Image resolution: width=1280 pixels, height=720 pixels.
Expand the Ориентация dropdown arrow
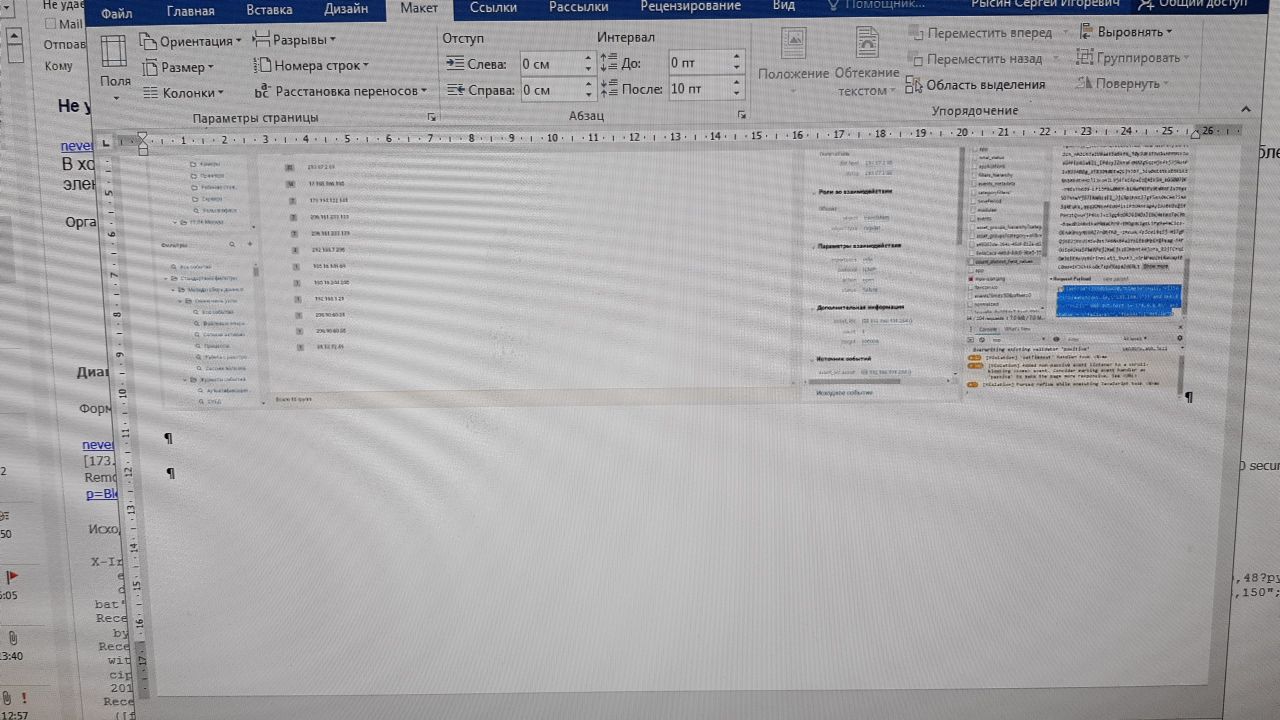pos(239,42)
